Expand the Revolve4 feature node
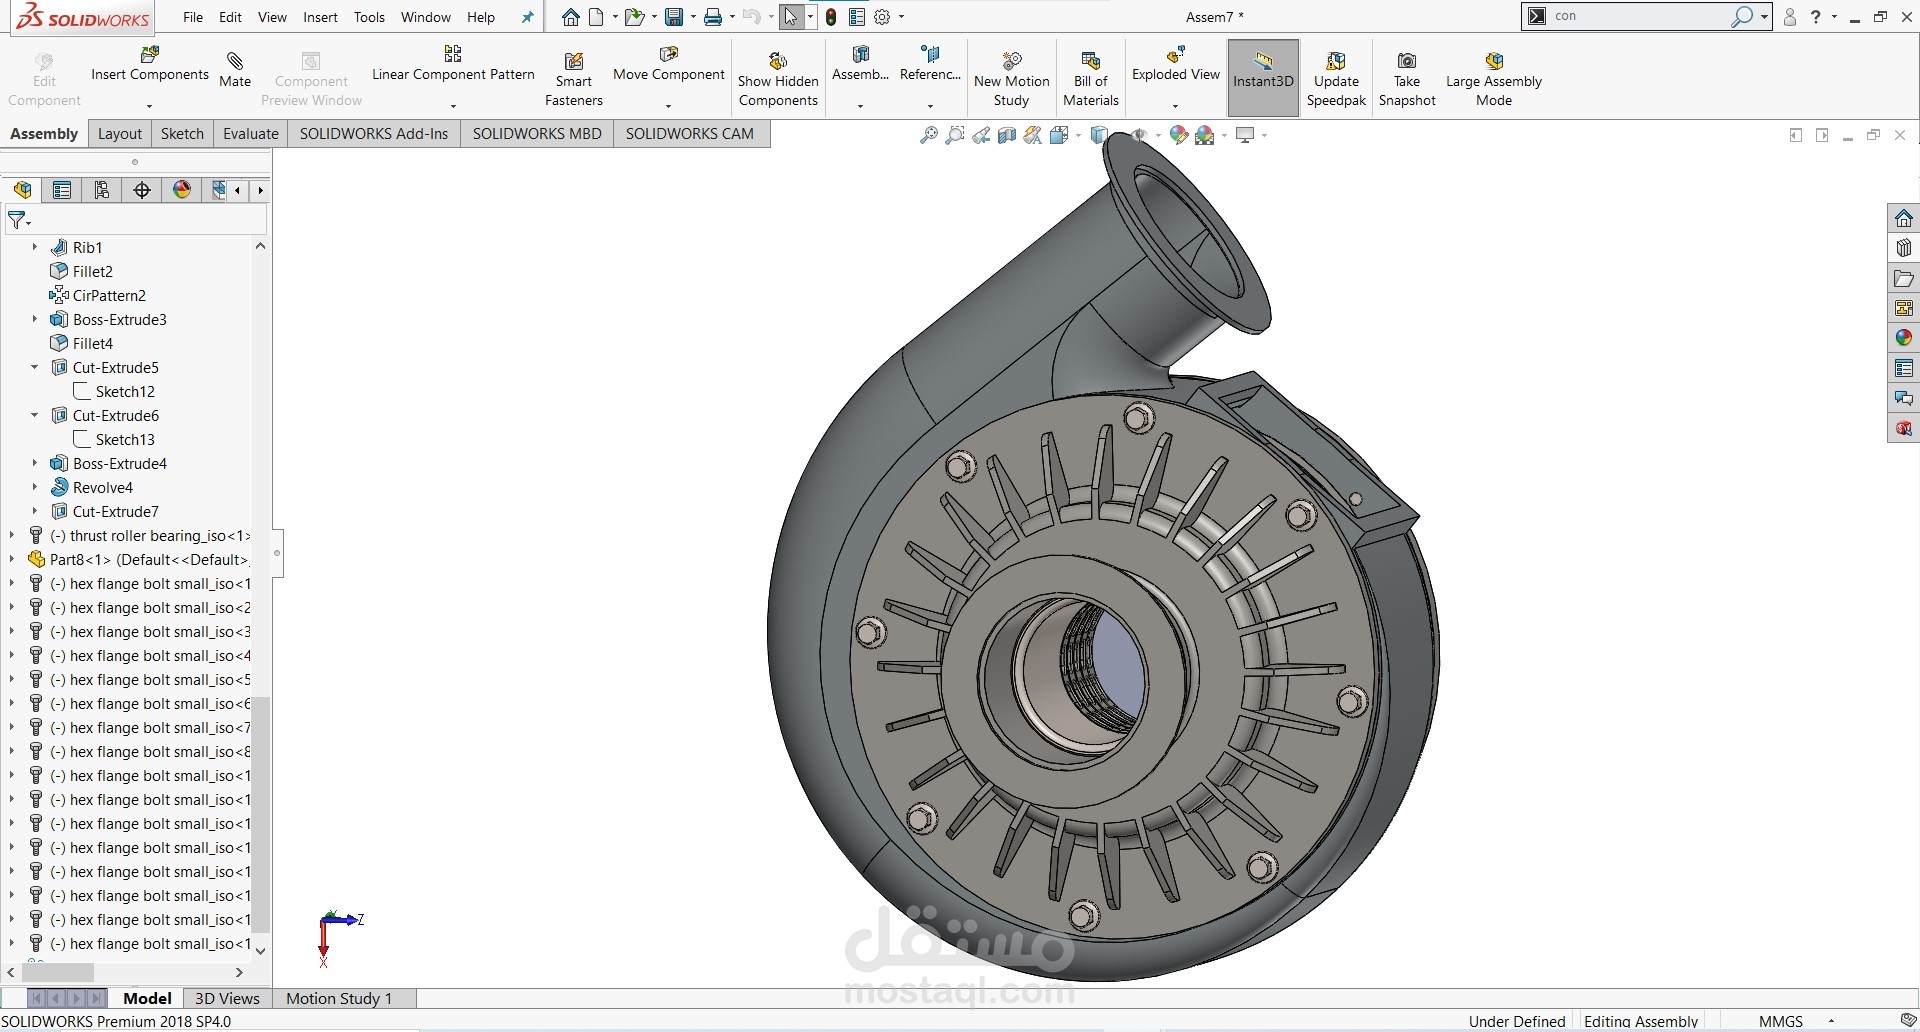 [x=35, y=487]
